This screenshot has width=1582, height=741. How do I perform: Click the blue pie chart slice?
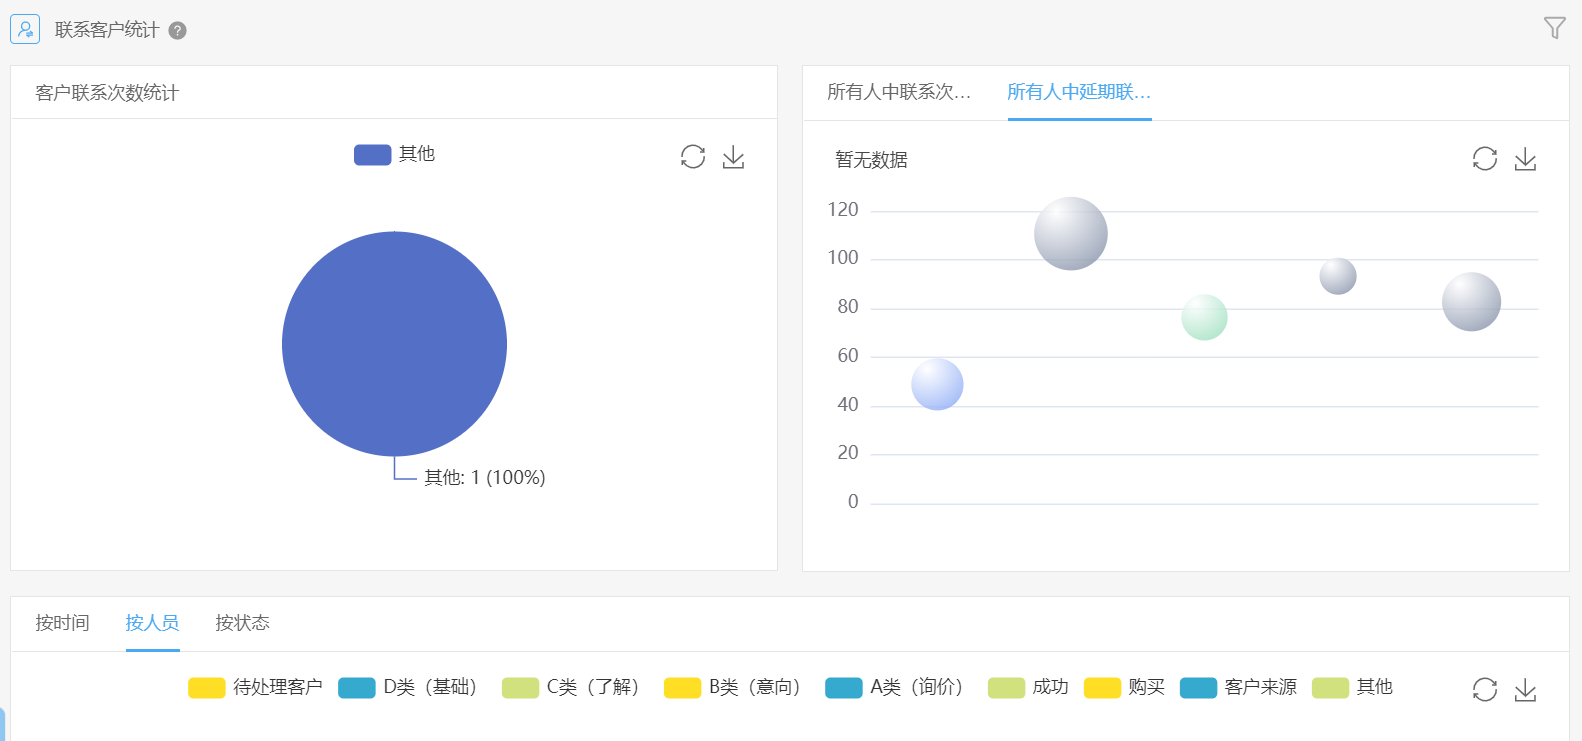click(394, 344)
